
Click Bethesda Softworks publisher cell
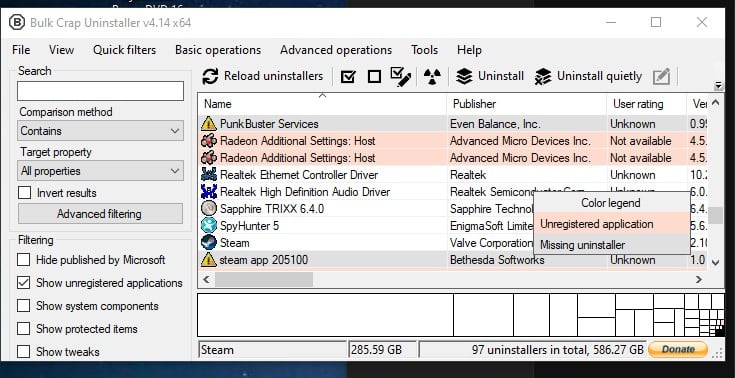point(497,259)
